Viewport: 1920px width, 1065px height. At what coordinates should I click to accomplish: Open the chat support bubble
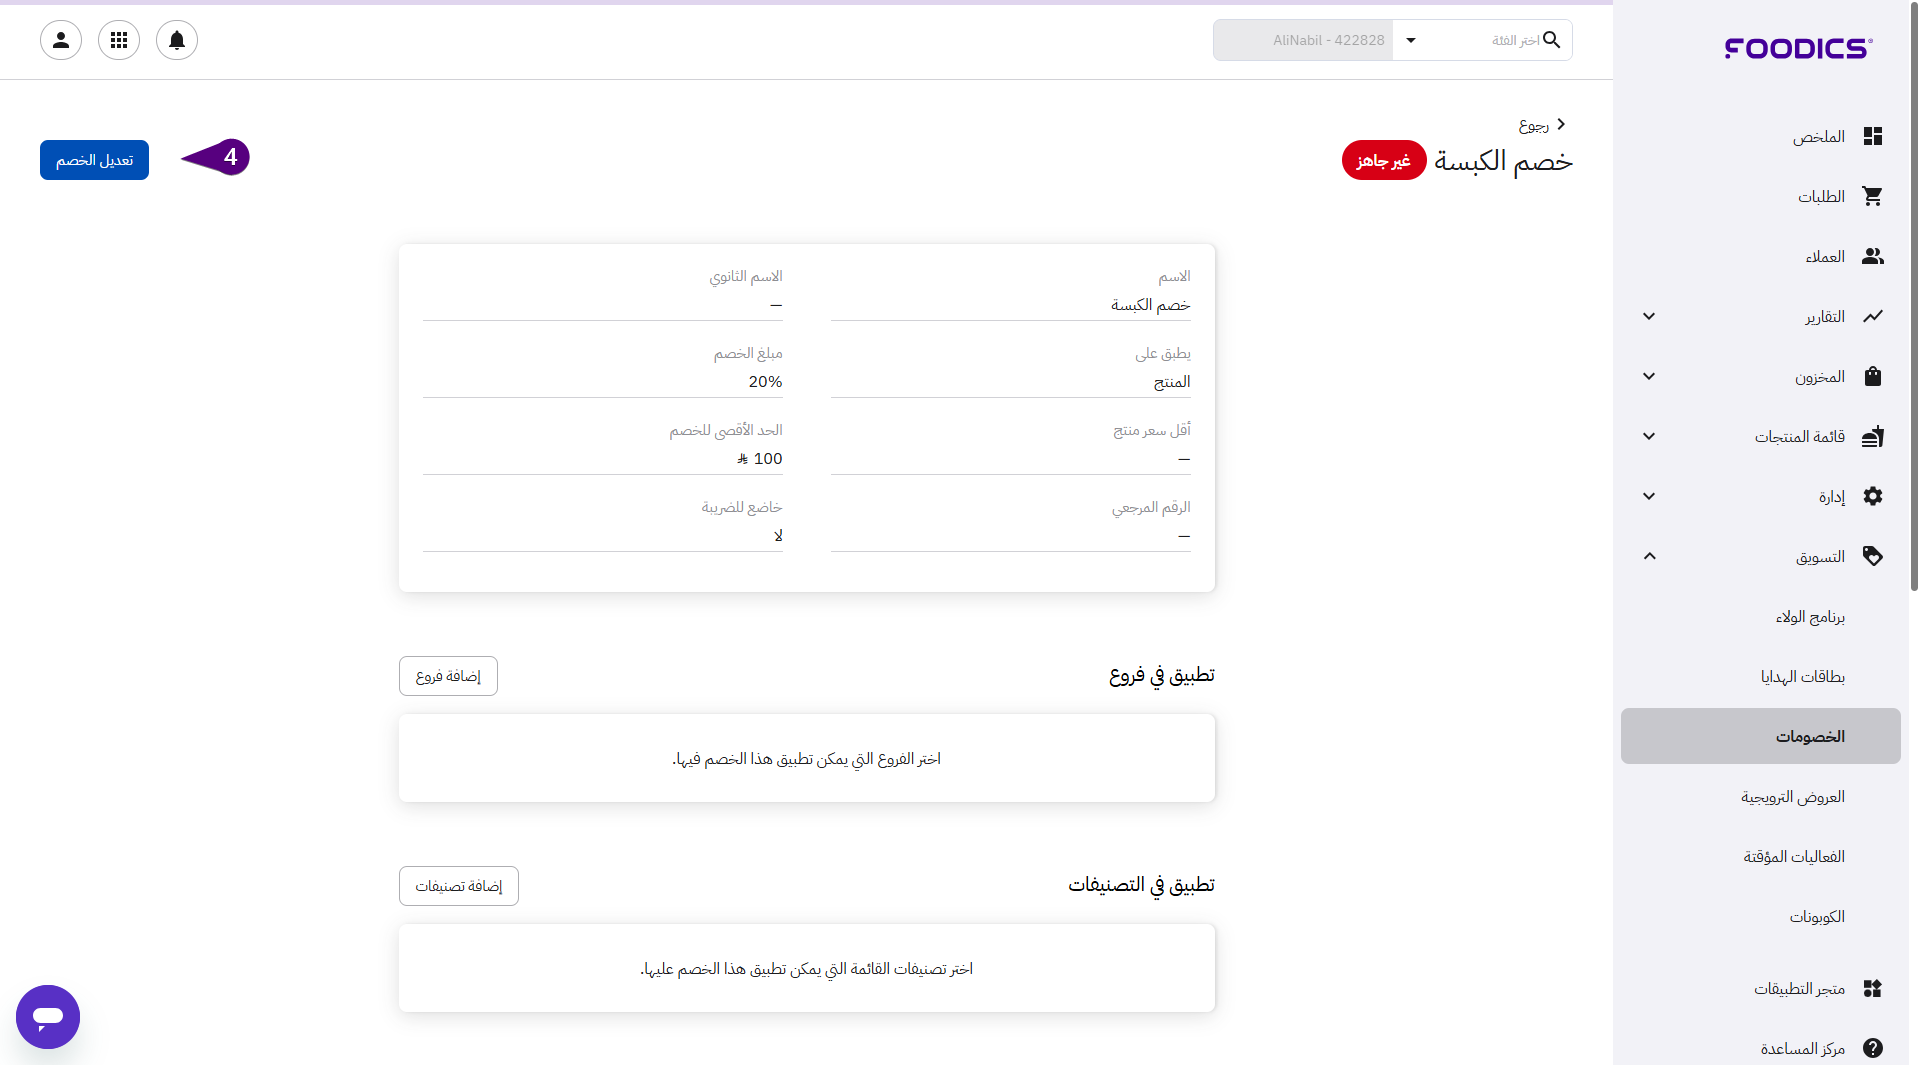click(48, 1017)
